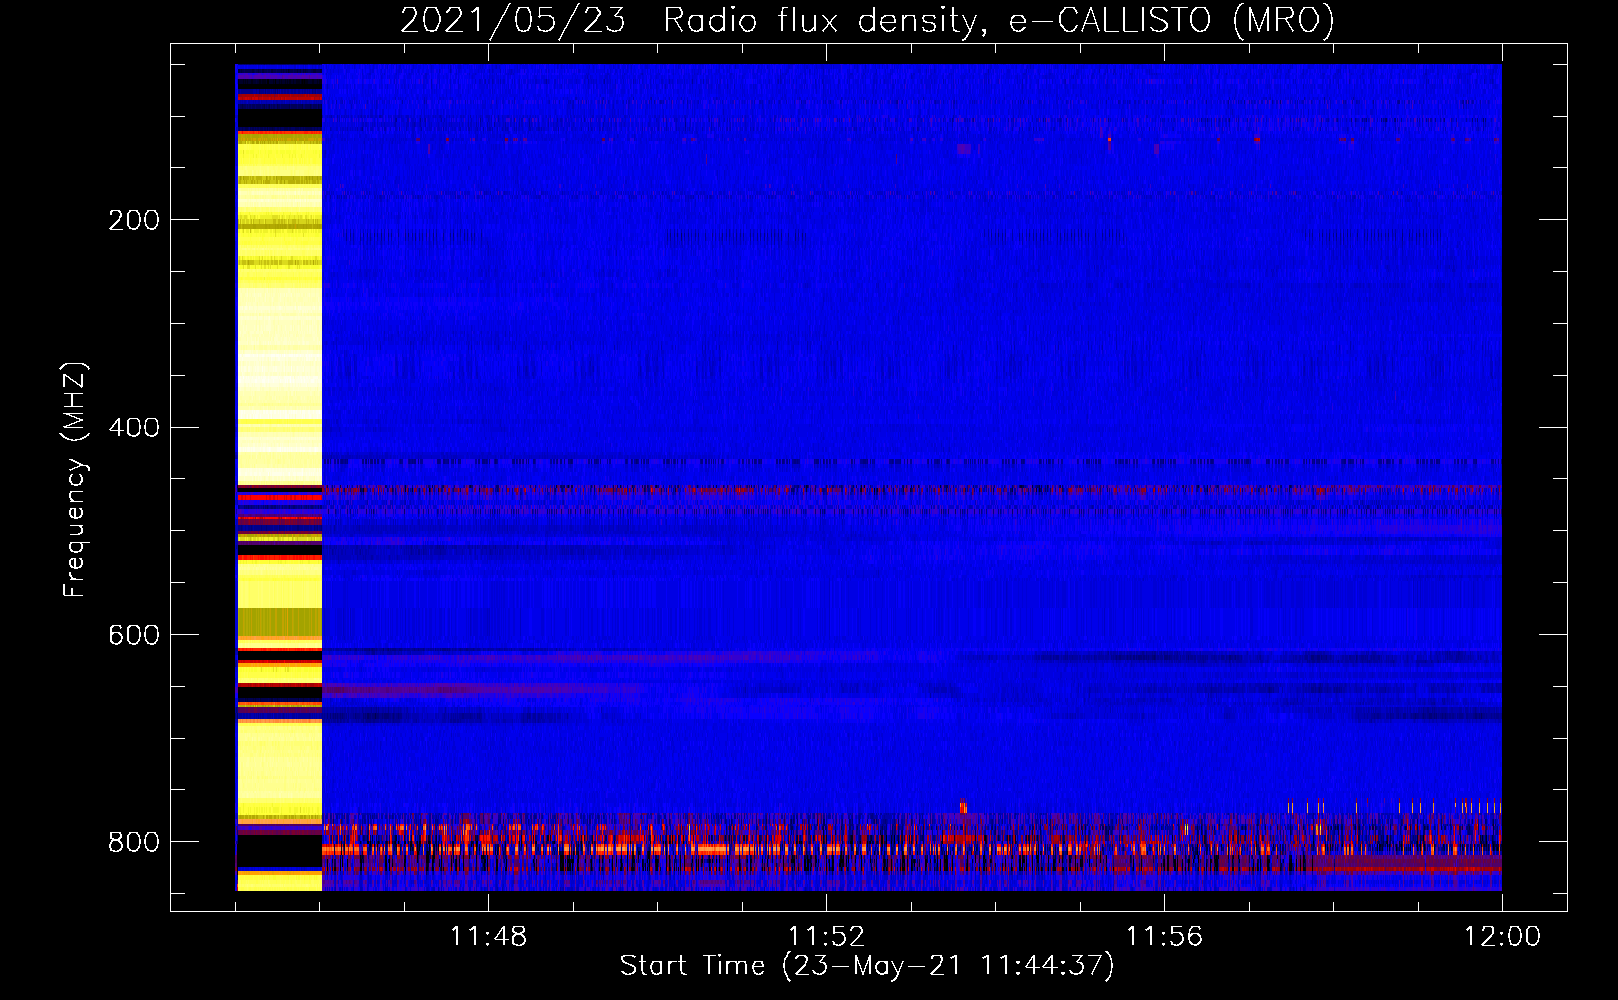The width and height of the screenshot is (1618, 1000).
Task: Click the 600 frequency tick label
Action: (133, 636)
